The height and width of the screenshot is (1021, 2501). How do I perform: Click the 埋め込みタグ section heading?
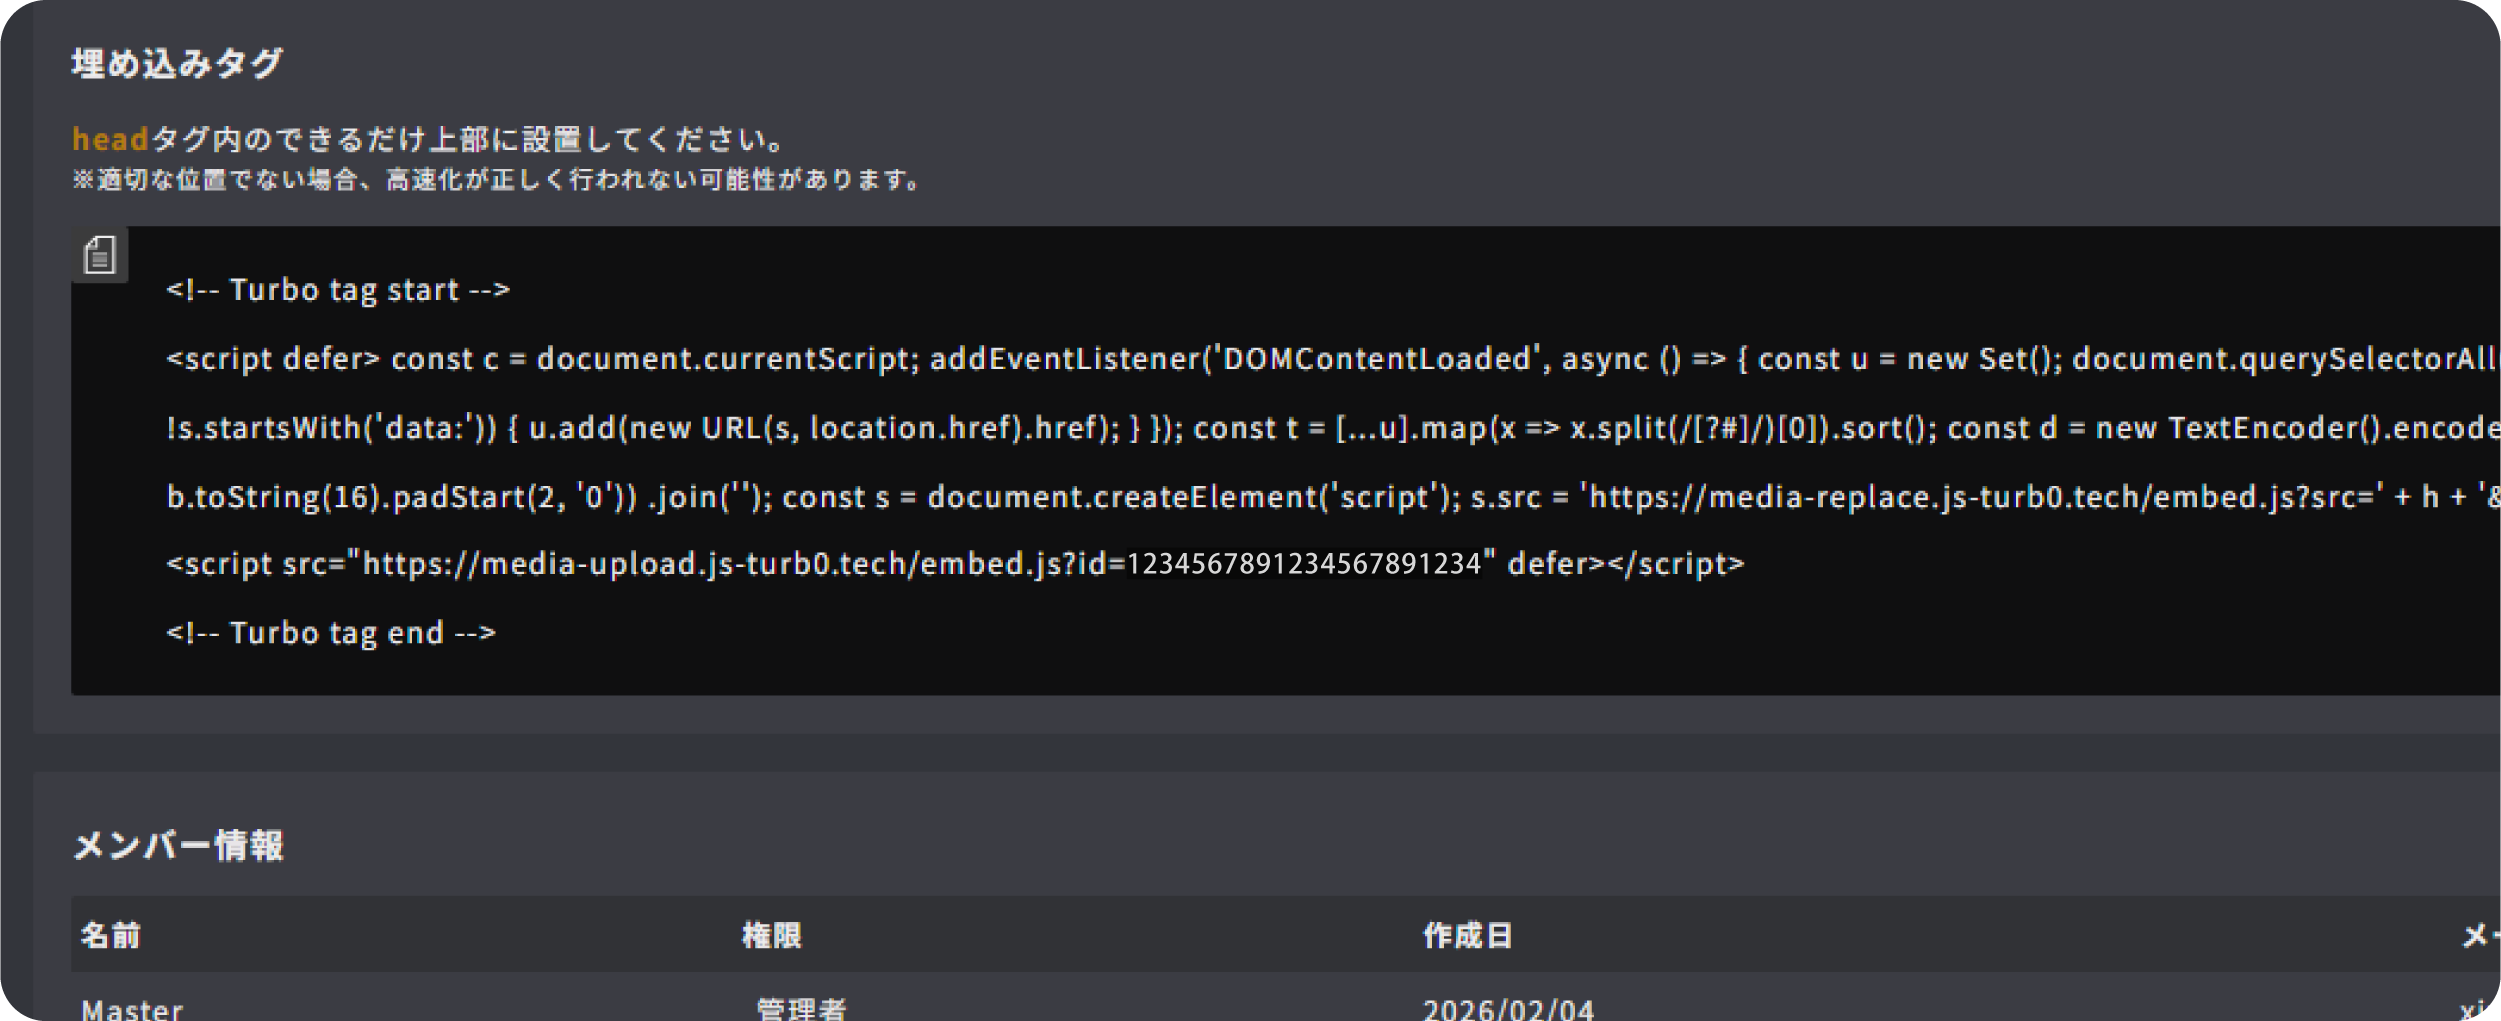click(x=177, y=60)
